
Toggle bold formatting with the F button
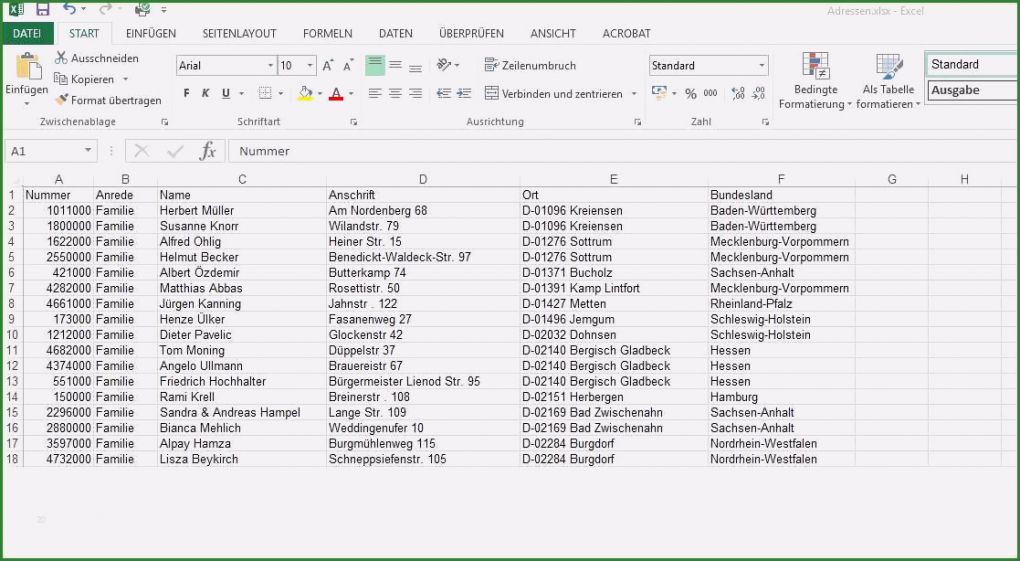tap(186, 93)
